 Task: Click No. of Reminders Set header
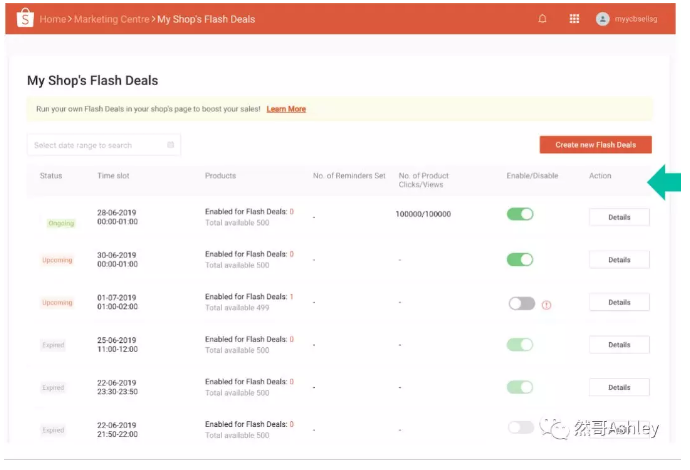[x=349, y=176]
